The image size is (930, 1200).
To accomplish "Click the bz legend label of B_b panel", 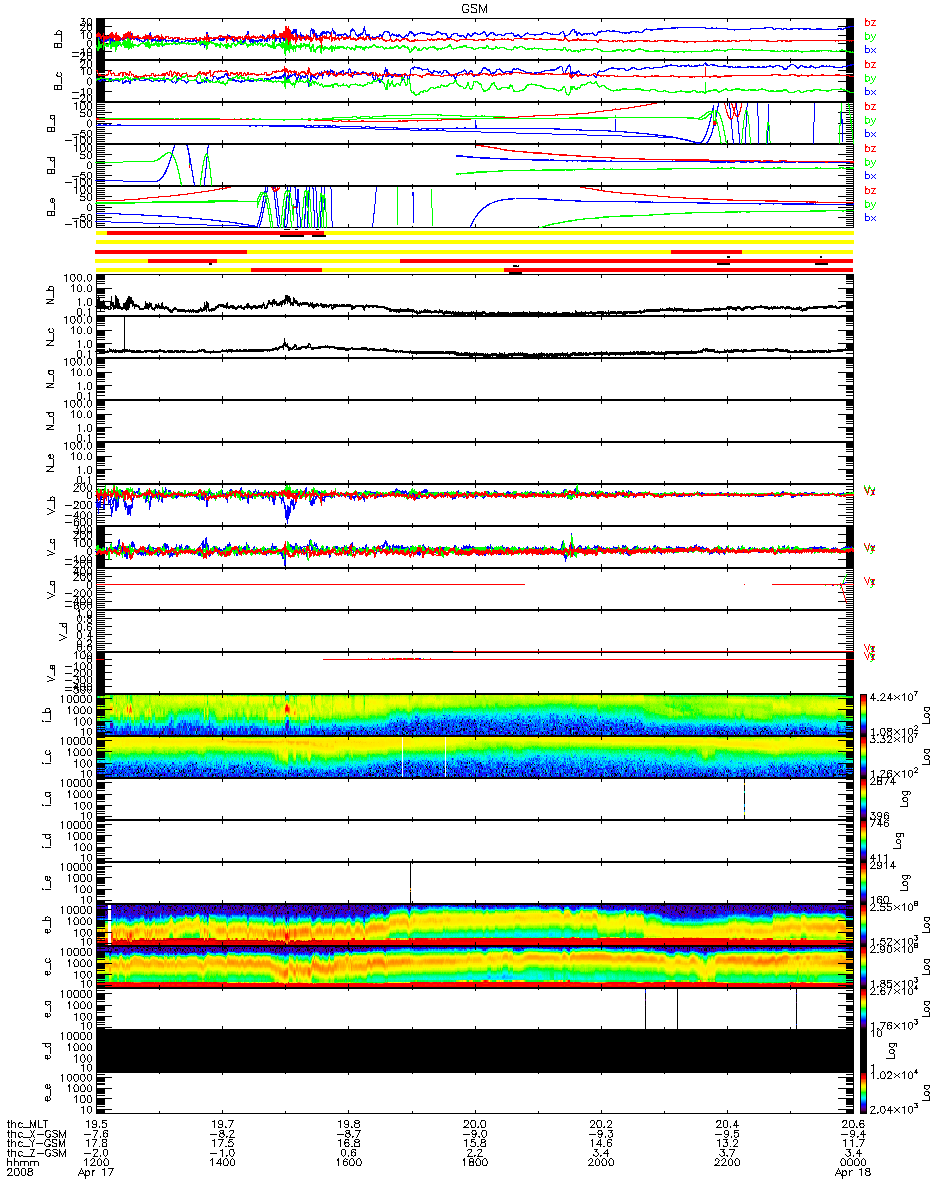I will pos(870,22).
